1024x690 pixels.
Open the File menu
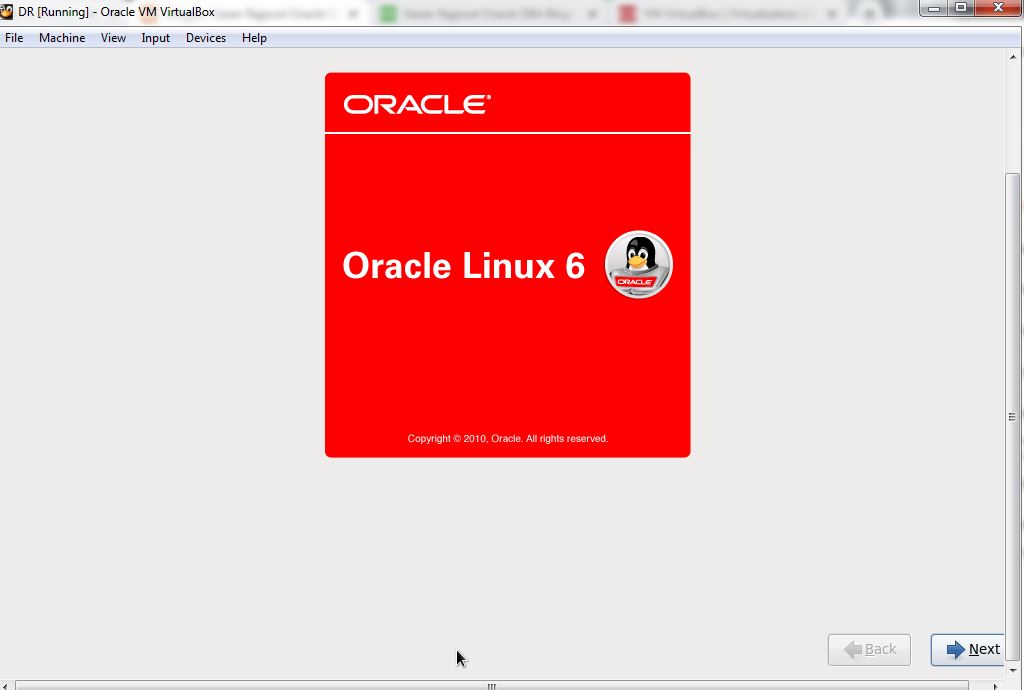point(14,38)
